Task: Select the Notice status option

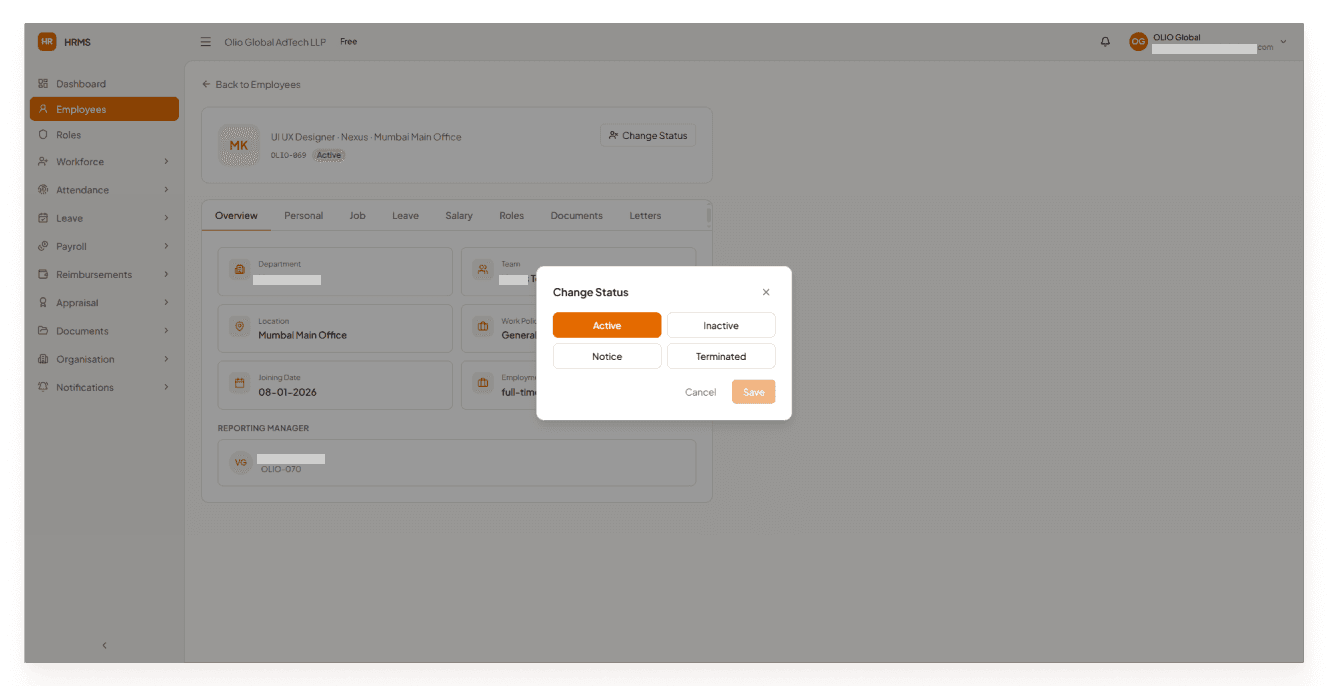Action: [x=607, y=357]
